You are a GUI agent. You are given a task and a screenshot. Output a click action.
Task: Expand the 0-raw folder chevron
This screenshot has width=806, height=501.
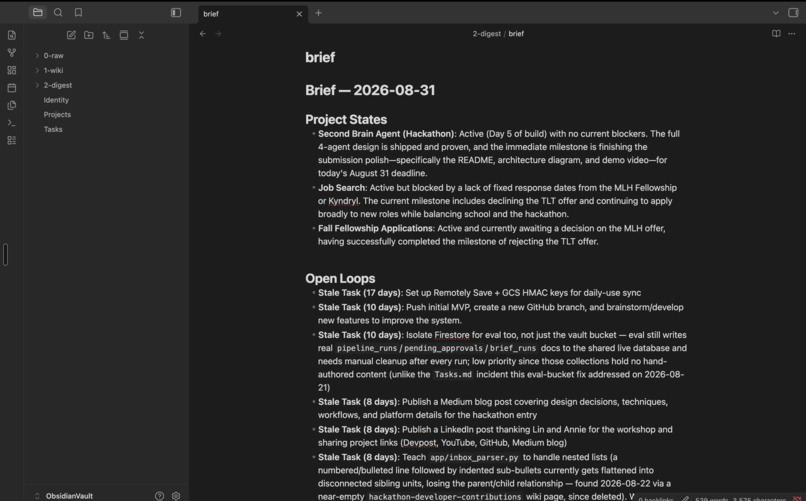click(x=37, y=55)
